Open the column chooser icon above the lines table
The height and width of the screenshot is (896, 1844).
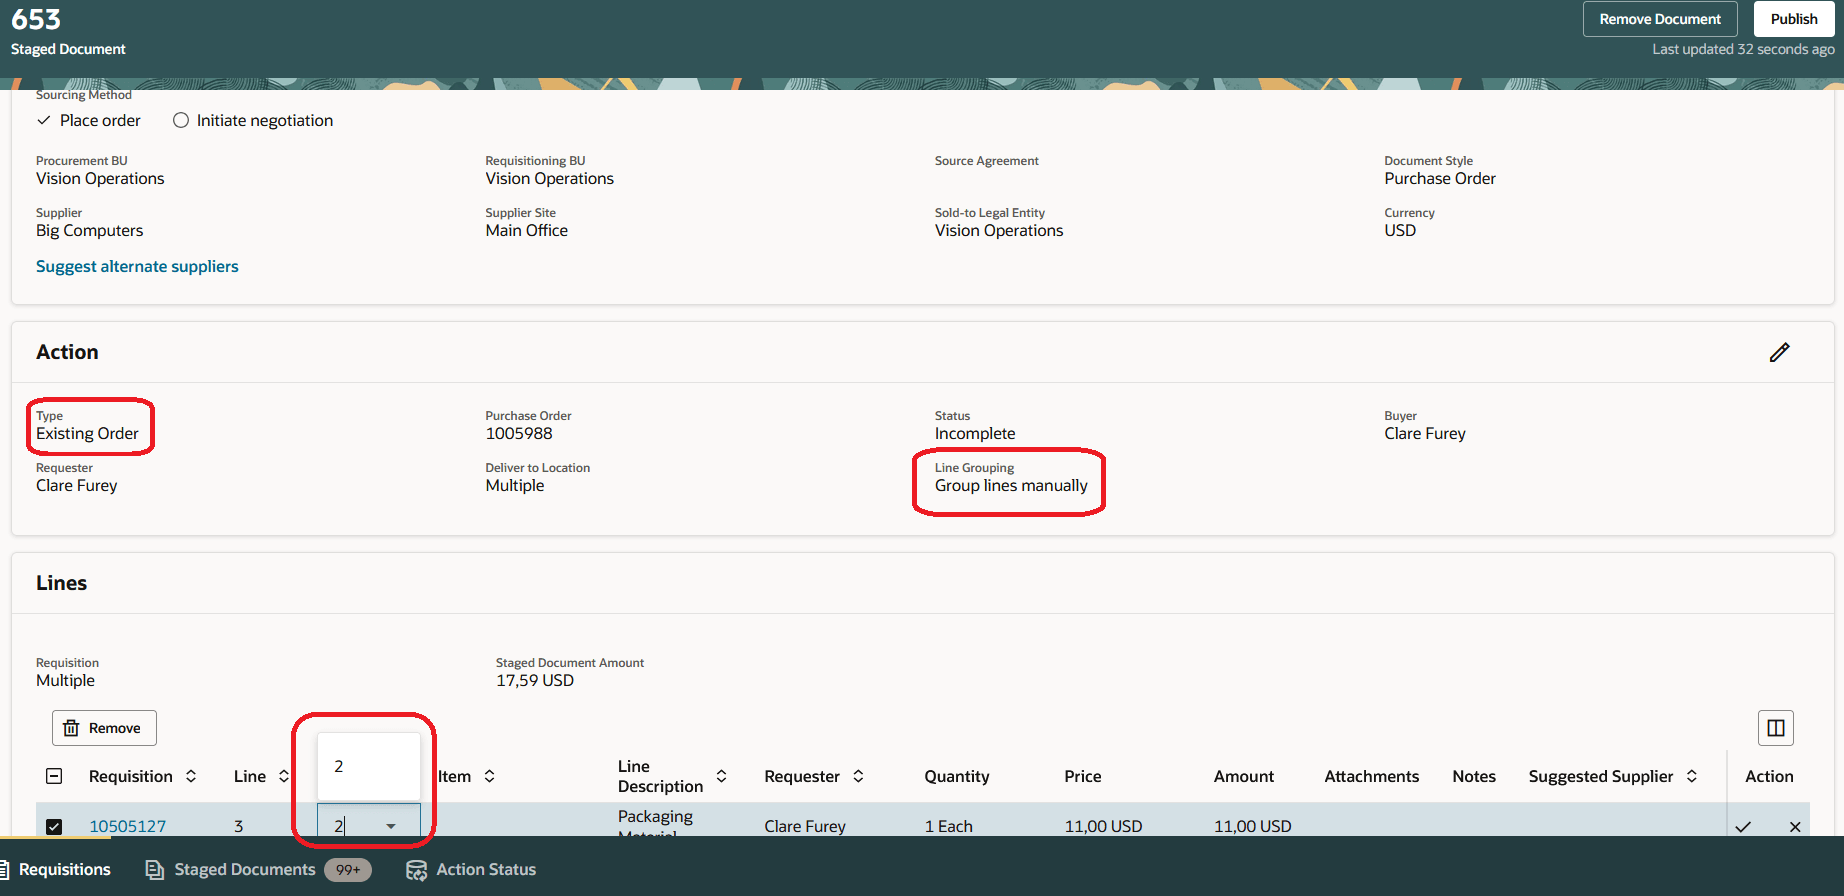(x=1776, y=728)
